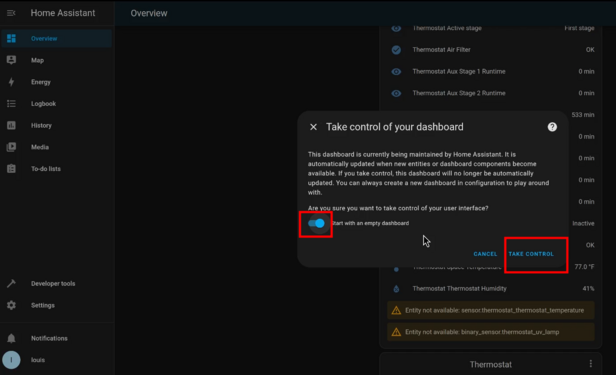Click the To-do lists clipboard icon
This screenshot has height=375, width=616.
pos(11,168)
